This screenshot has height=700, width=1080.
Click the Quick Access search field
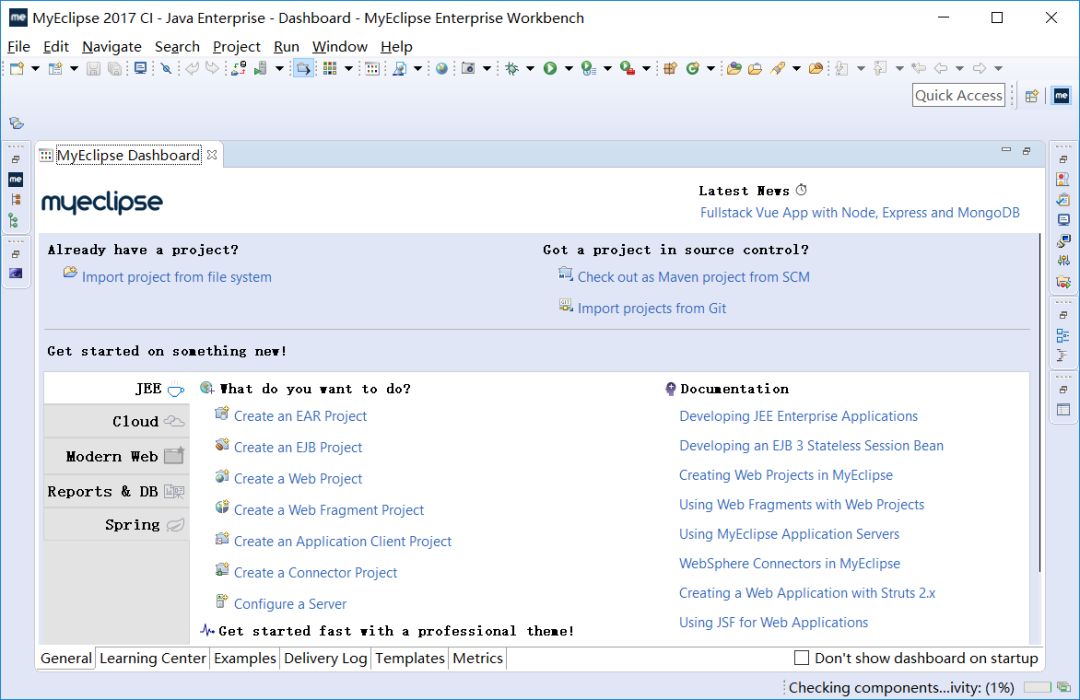click(958, 96)
